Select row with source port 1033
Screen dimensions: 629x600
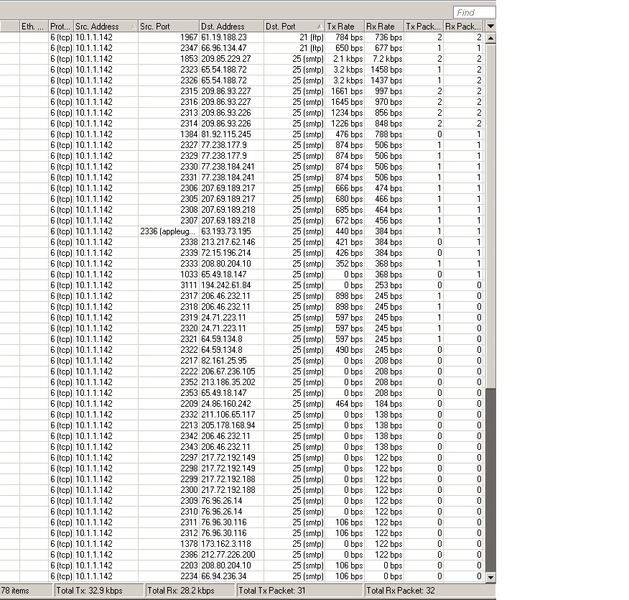point(241,275)
